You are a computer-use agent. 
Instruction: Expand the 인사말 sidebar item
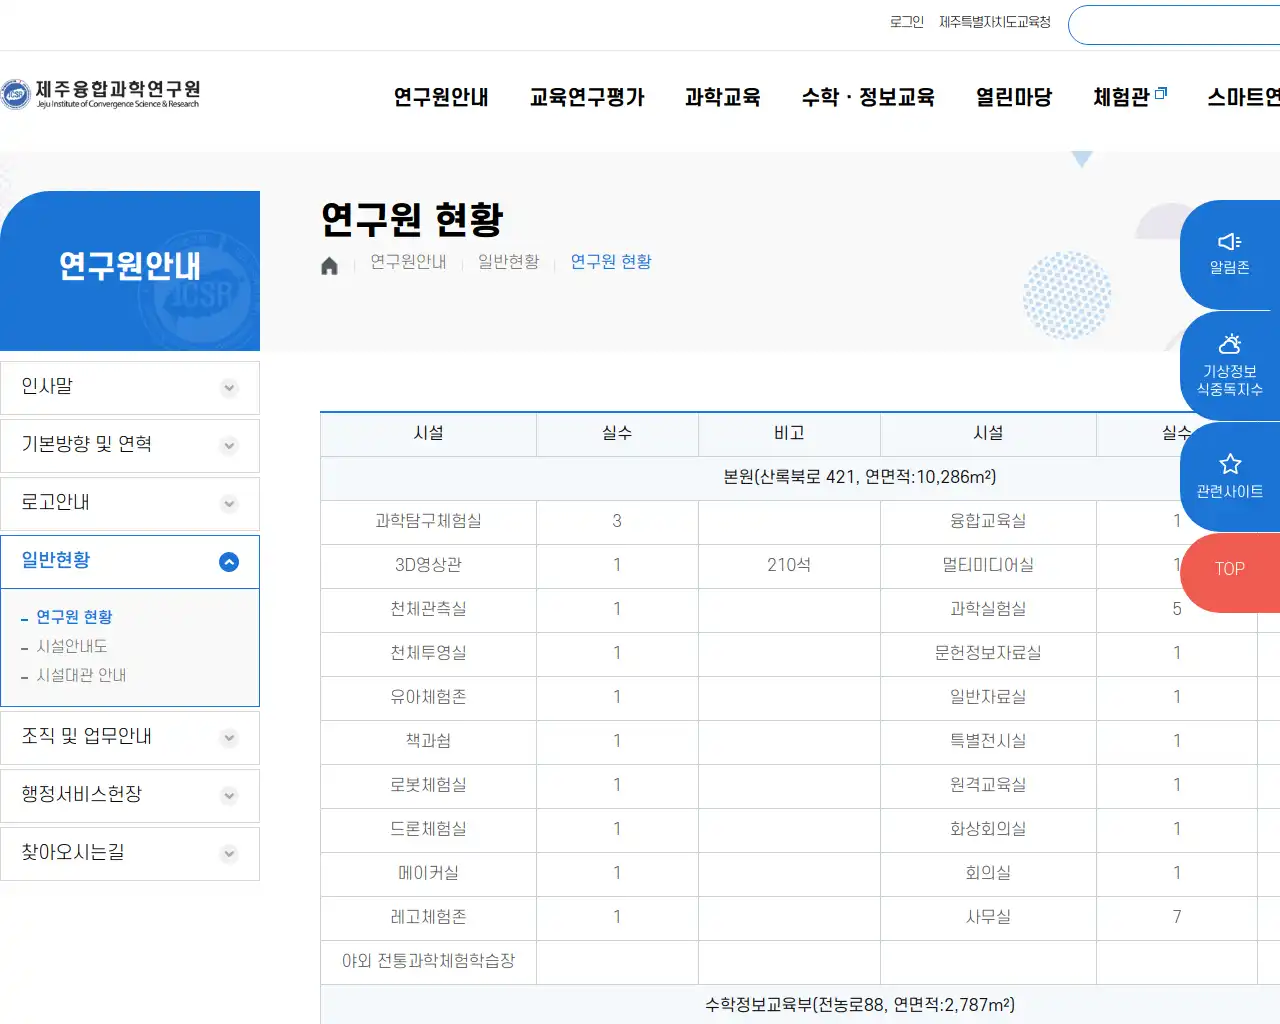point(130,387)
